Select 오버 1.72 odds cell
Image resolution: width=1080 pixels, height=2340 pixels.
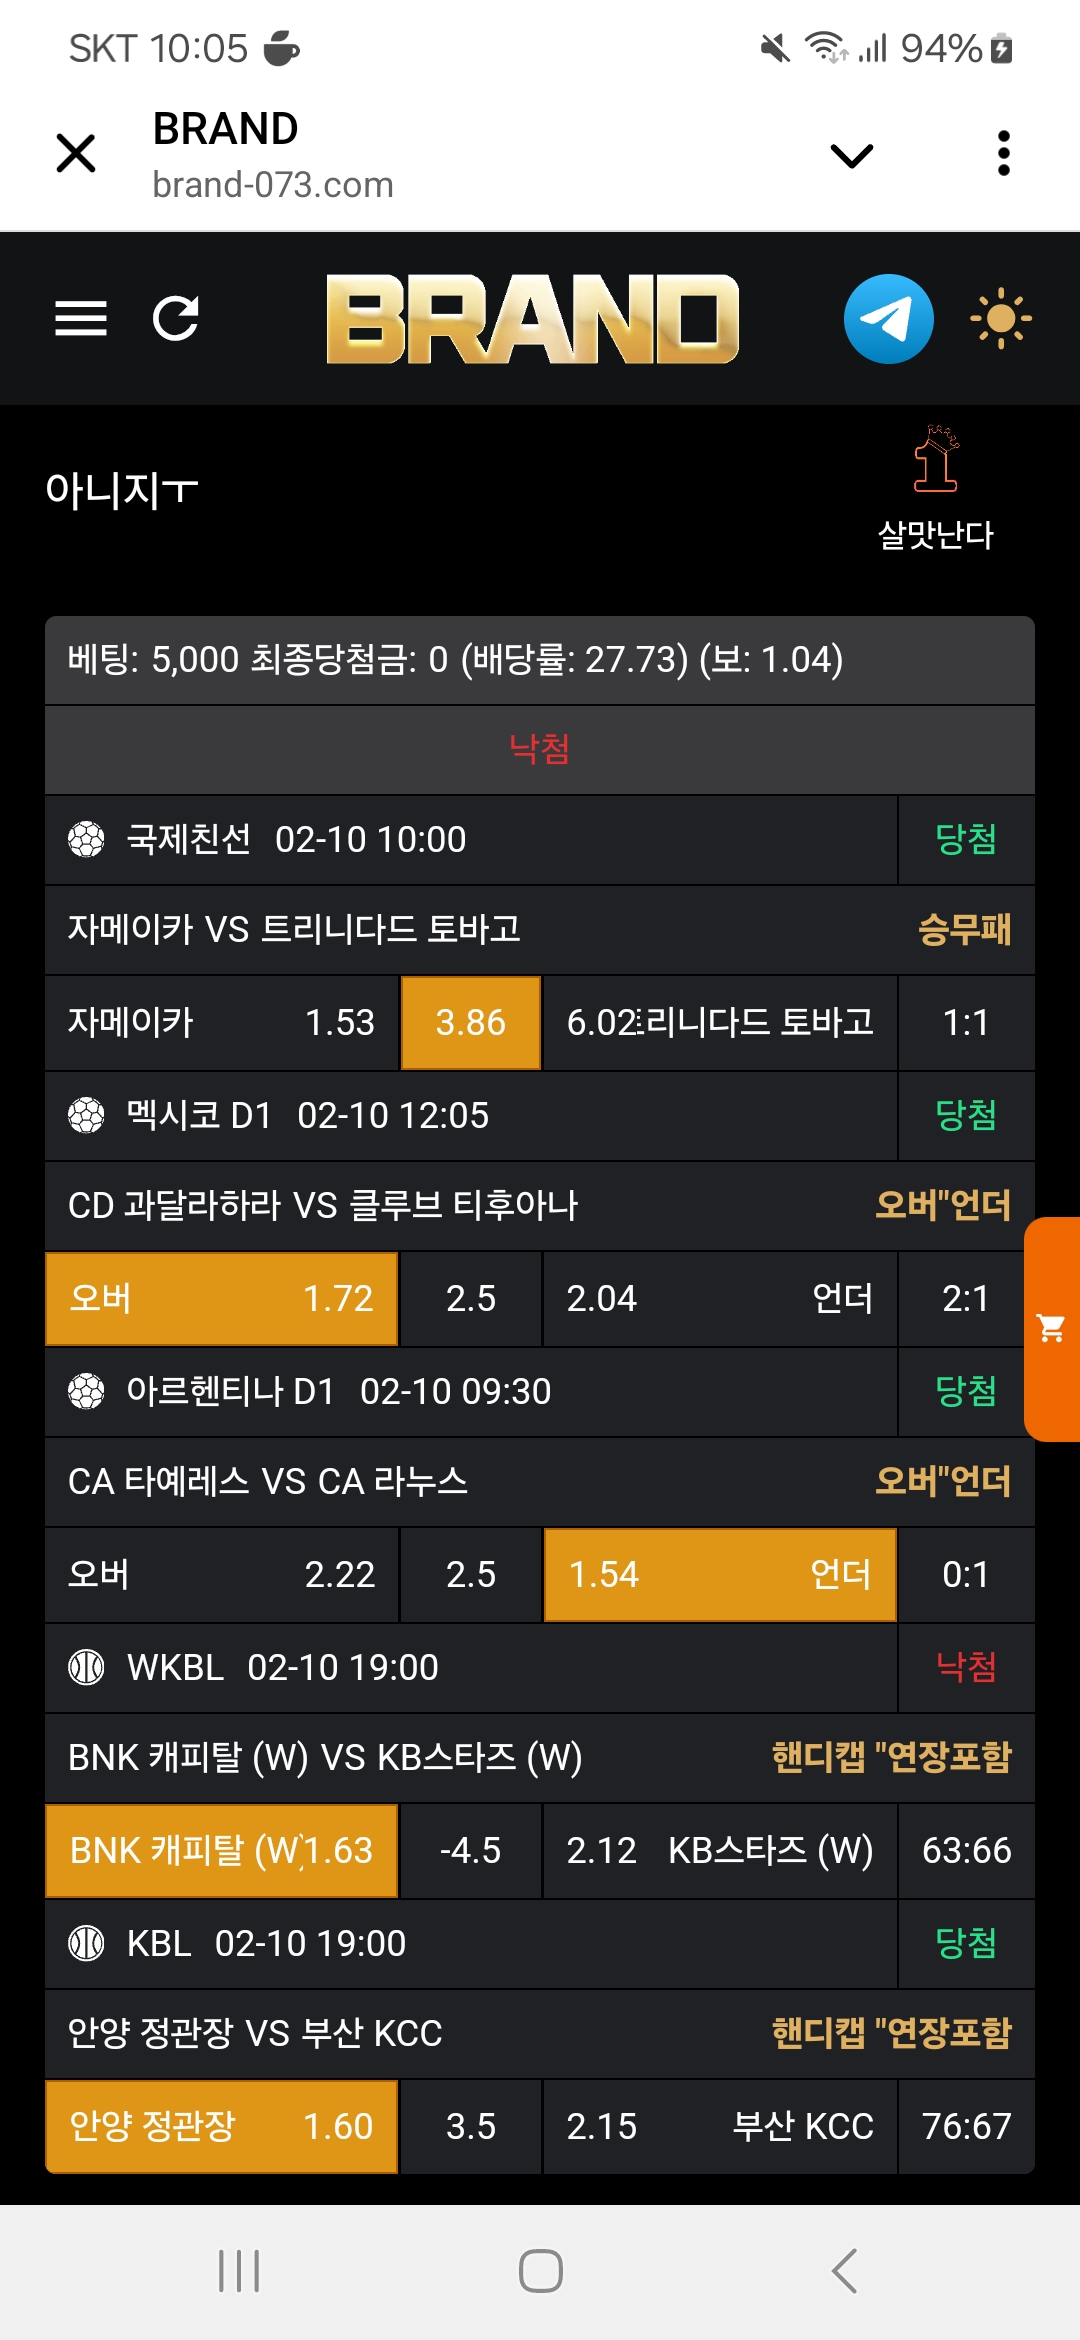pyautogui.click(x=221, y=1298)
